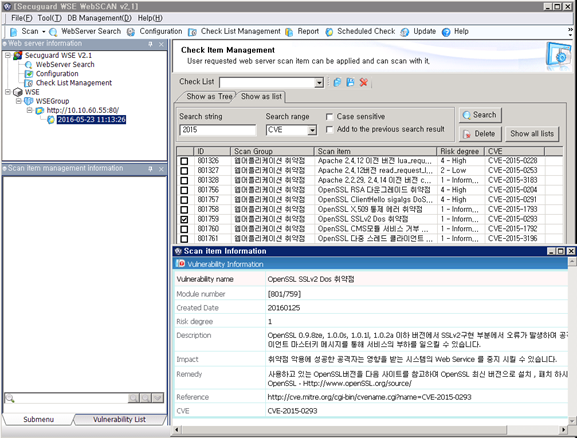577x438 pixels.
Task: Check the box for item 801757
Action: (x=184, y=200)
